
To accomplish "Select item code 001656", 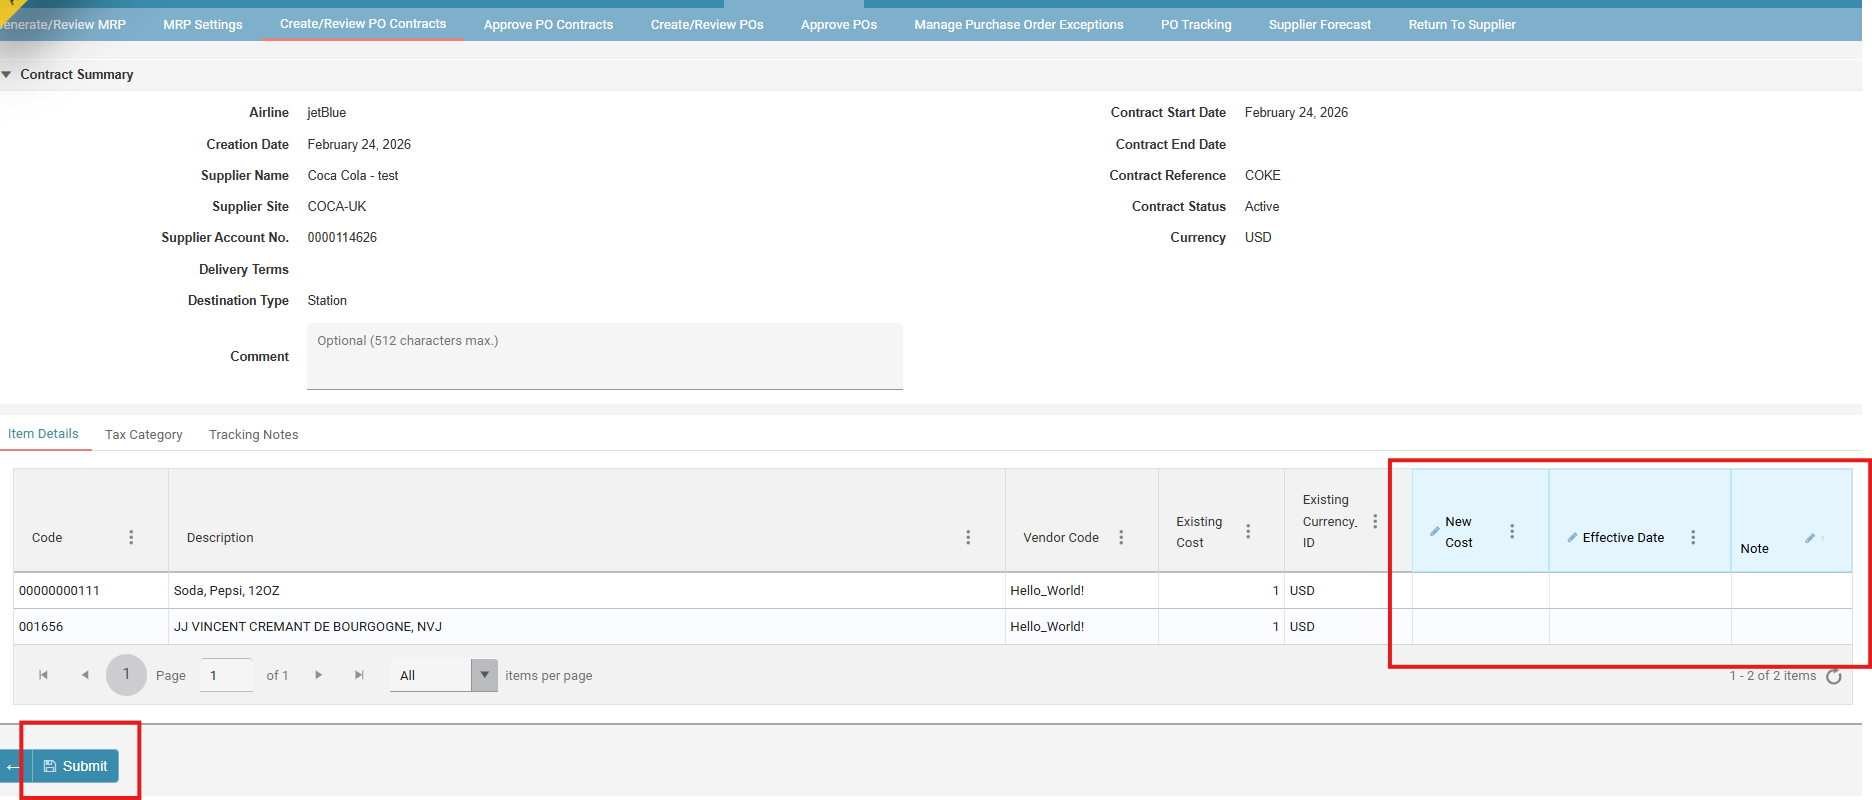I will click(41, 626).
